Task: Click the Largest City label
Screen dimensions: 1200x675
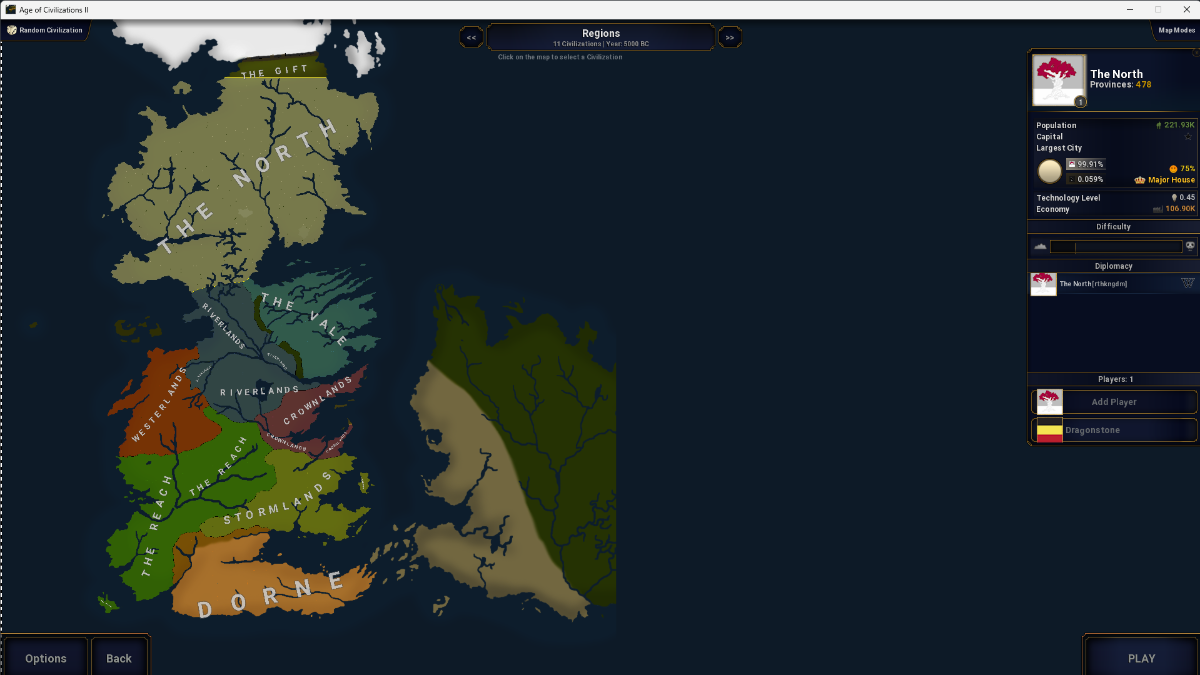Action: [x=1059, y=148]
